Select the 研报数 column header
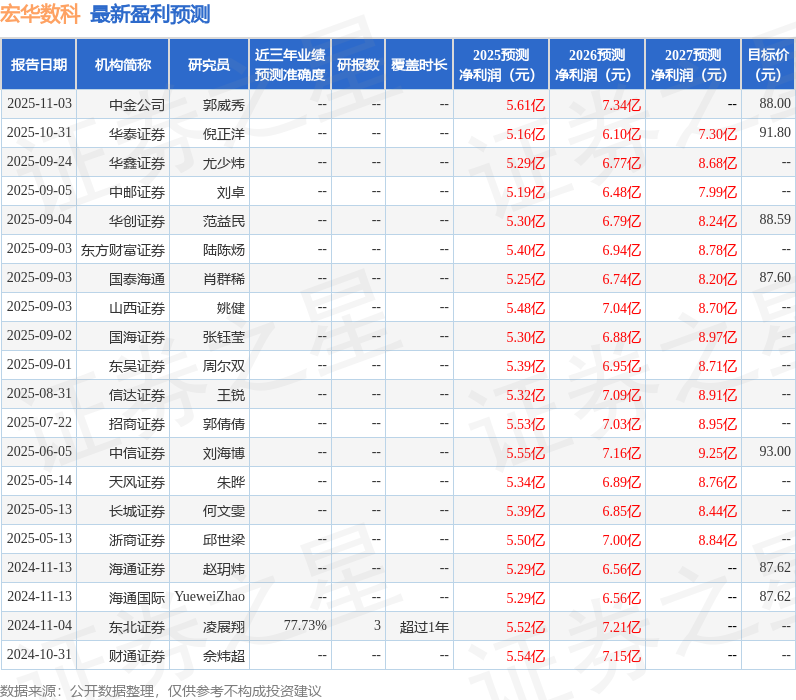Screen dimensions: 796x700 tap(358, 64)
